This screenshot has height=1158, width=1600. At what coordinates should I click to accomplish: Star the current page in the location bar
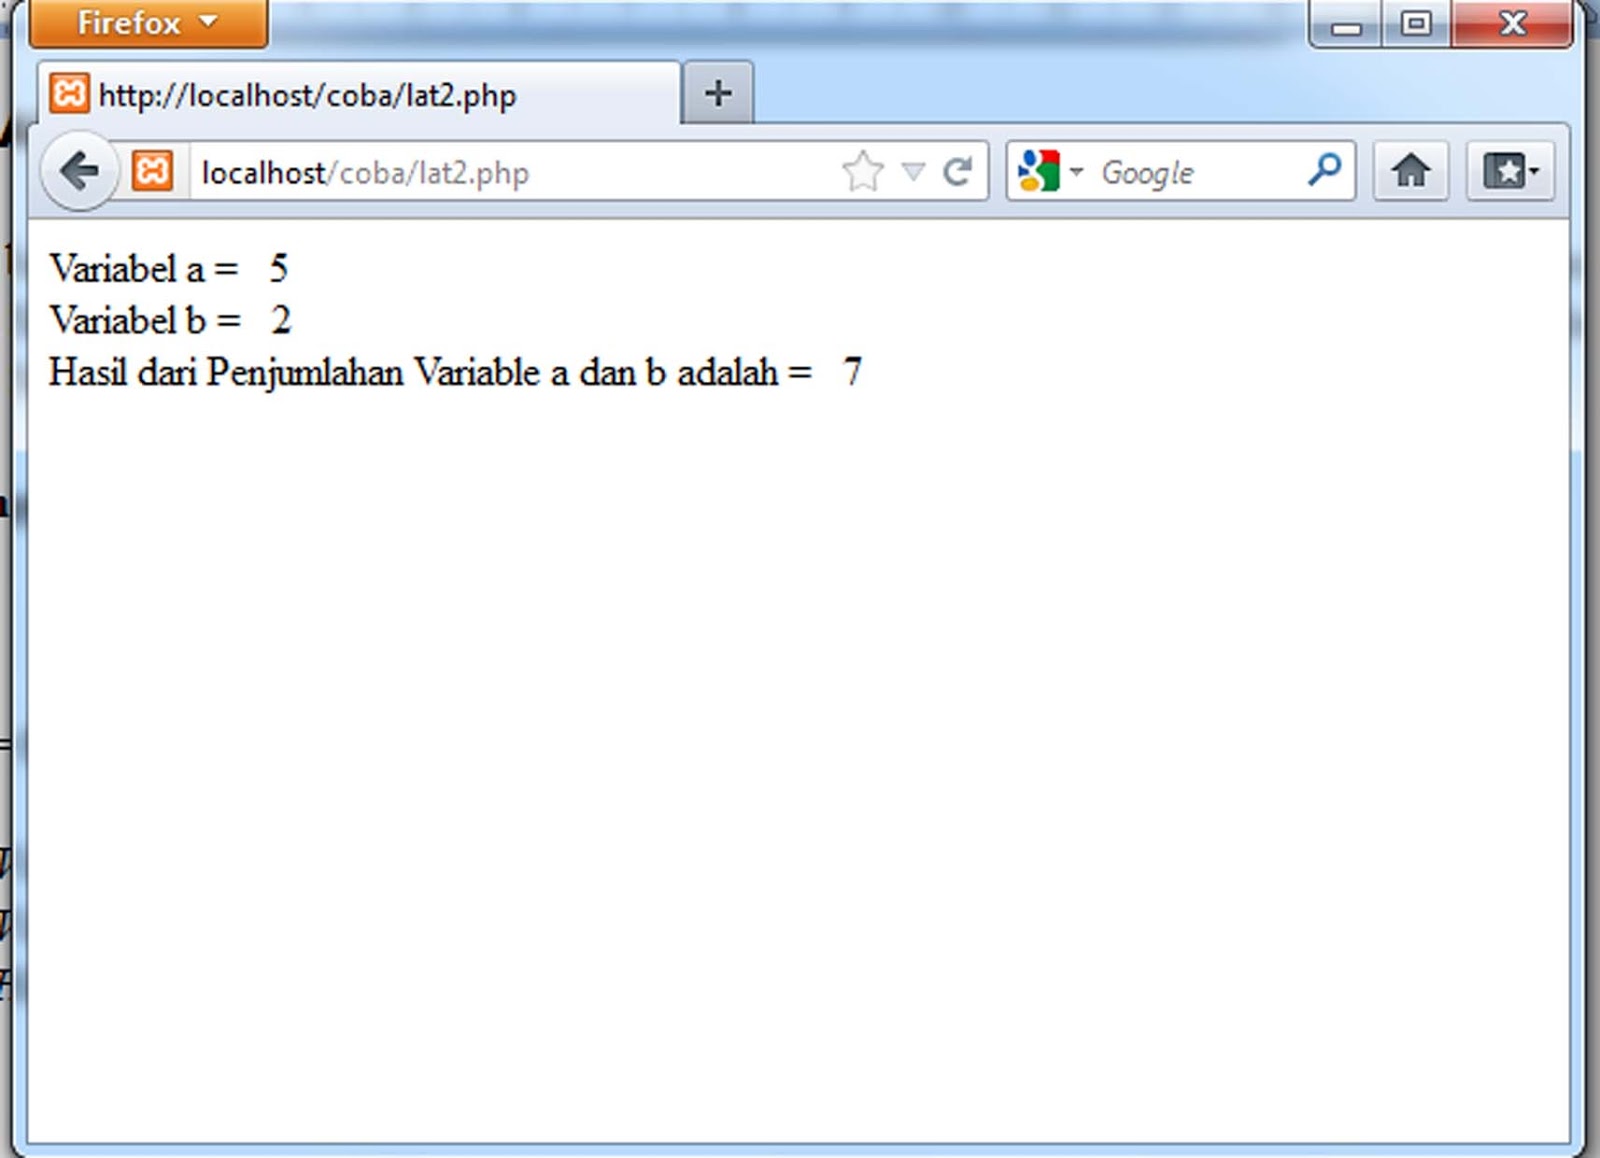861,171
